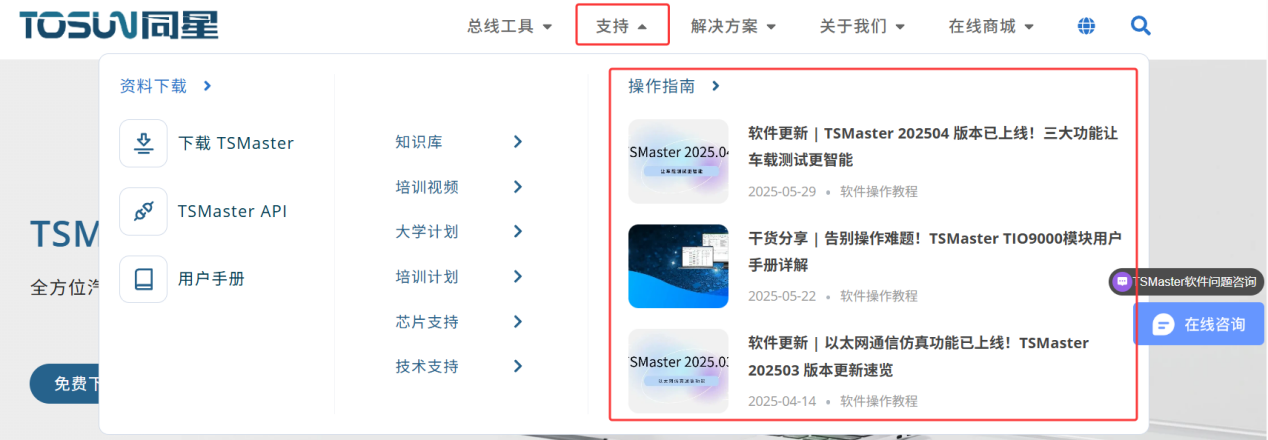
Task: Select TSMaster API
Action: (232, 211)
